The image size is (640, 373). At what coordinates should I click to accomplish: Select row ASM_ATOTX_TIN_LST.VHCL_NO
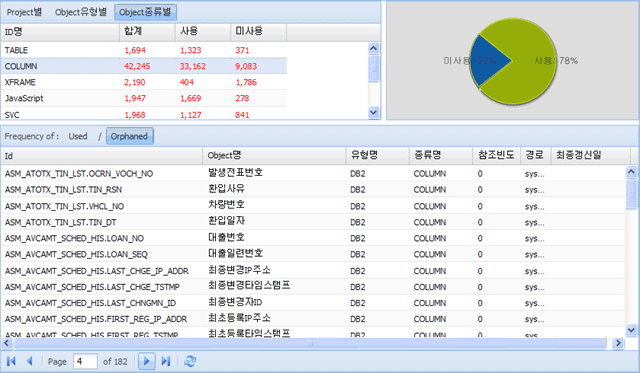pos(313,206)
